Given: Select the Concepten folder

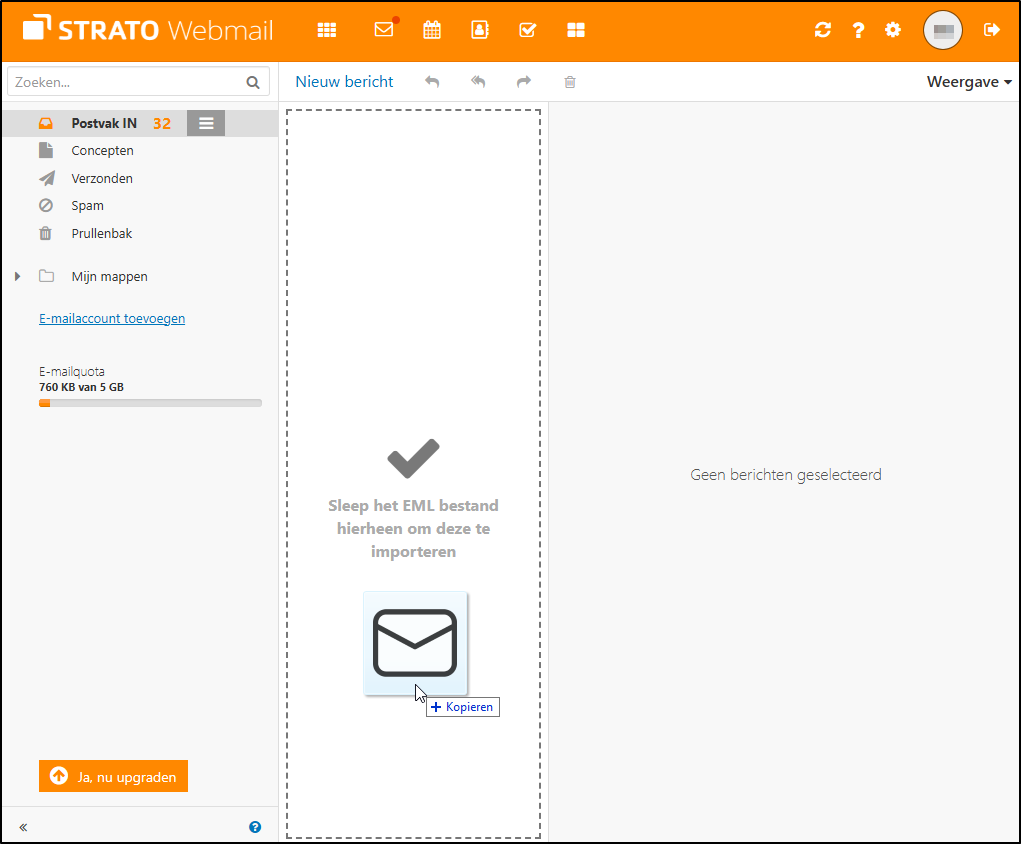Looking at the screenshot, I should (103, 150).
